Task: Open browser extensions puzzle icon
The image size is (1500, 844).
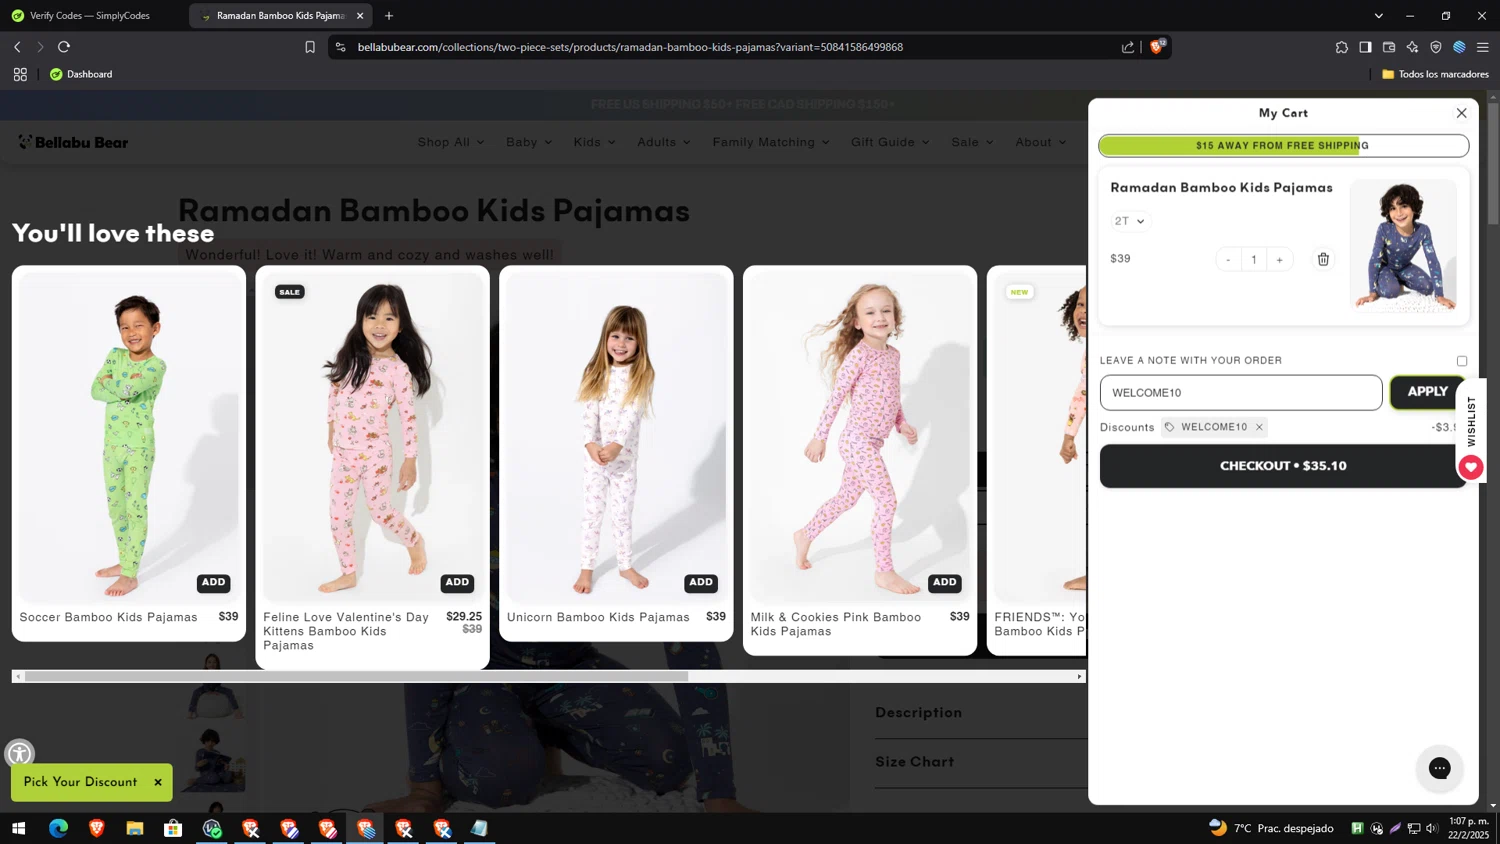Action: [x=1341, y=47]
